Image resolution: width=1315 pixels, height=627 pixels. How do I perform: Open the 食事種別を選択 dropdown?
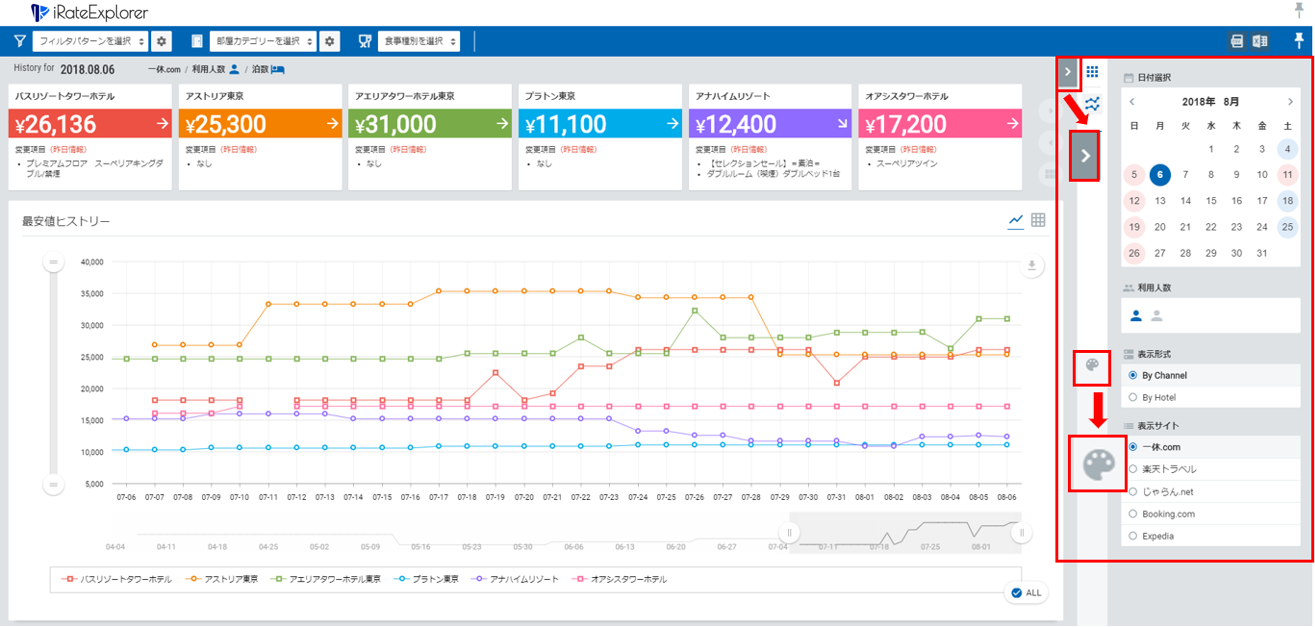coord(420,41)
